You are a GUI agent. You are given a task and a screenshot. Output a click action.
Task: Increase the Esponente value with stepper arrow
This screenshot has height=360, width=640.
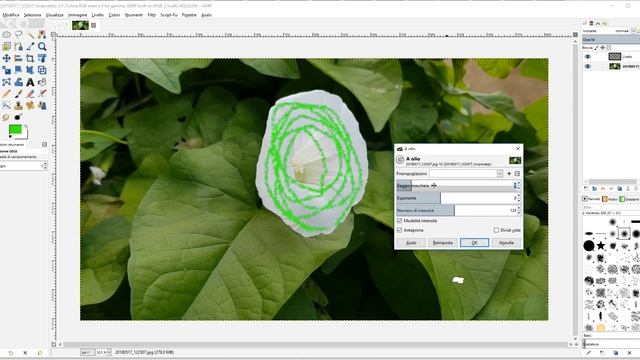click(x=519, y=196)
